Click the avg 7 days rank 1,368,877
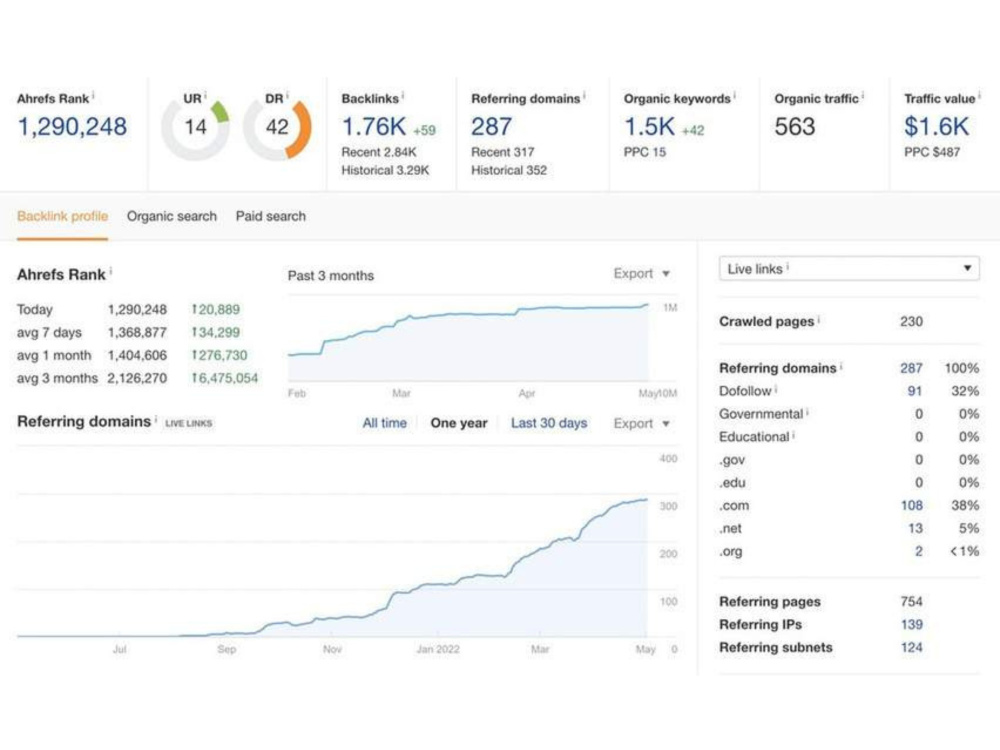The image size is (1000, 750). (137, 332)
